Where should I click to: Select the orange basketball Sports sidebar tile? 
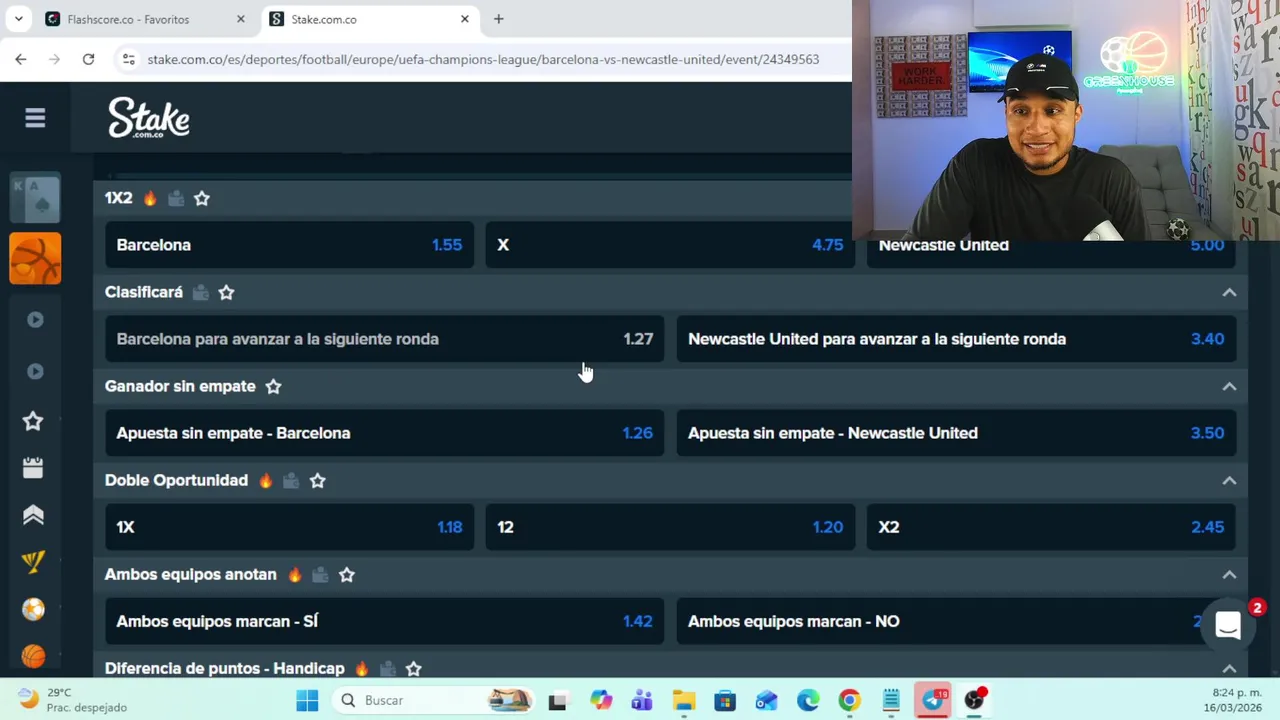[35, 259]
